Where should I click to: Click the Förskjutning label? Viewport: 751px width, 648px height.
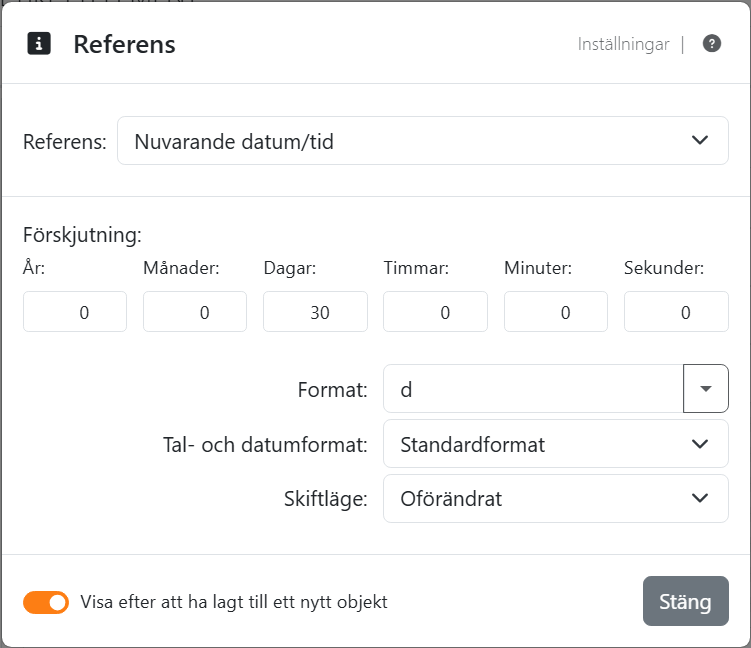click(82, 235)
